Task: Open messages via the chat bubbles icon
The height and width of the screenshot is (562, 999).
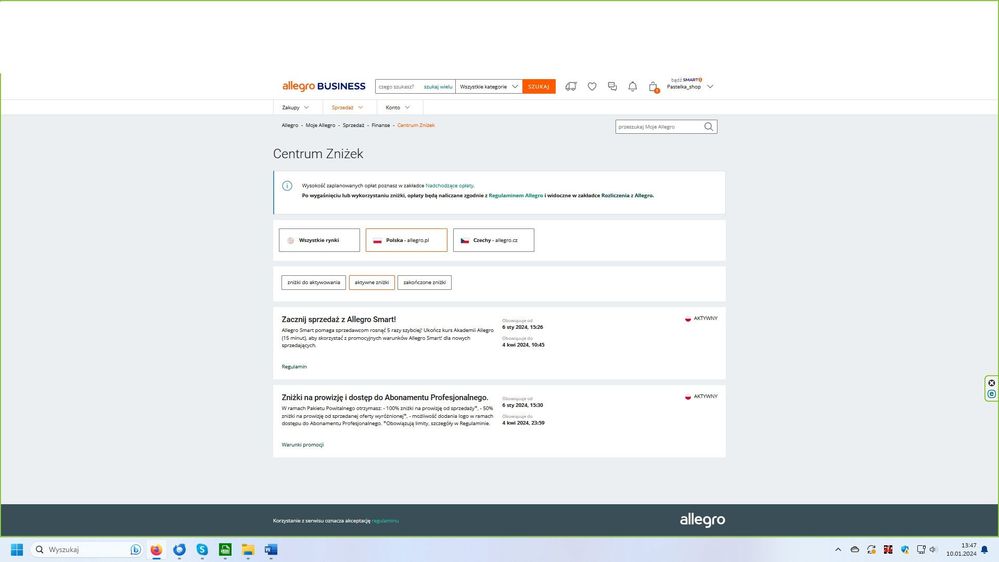Action: [x=612, y=87]
